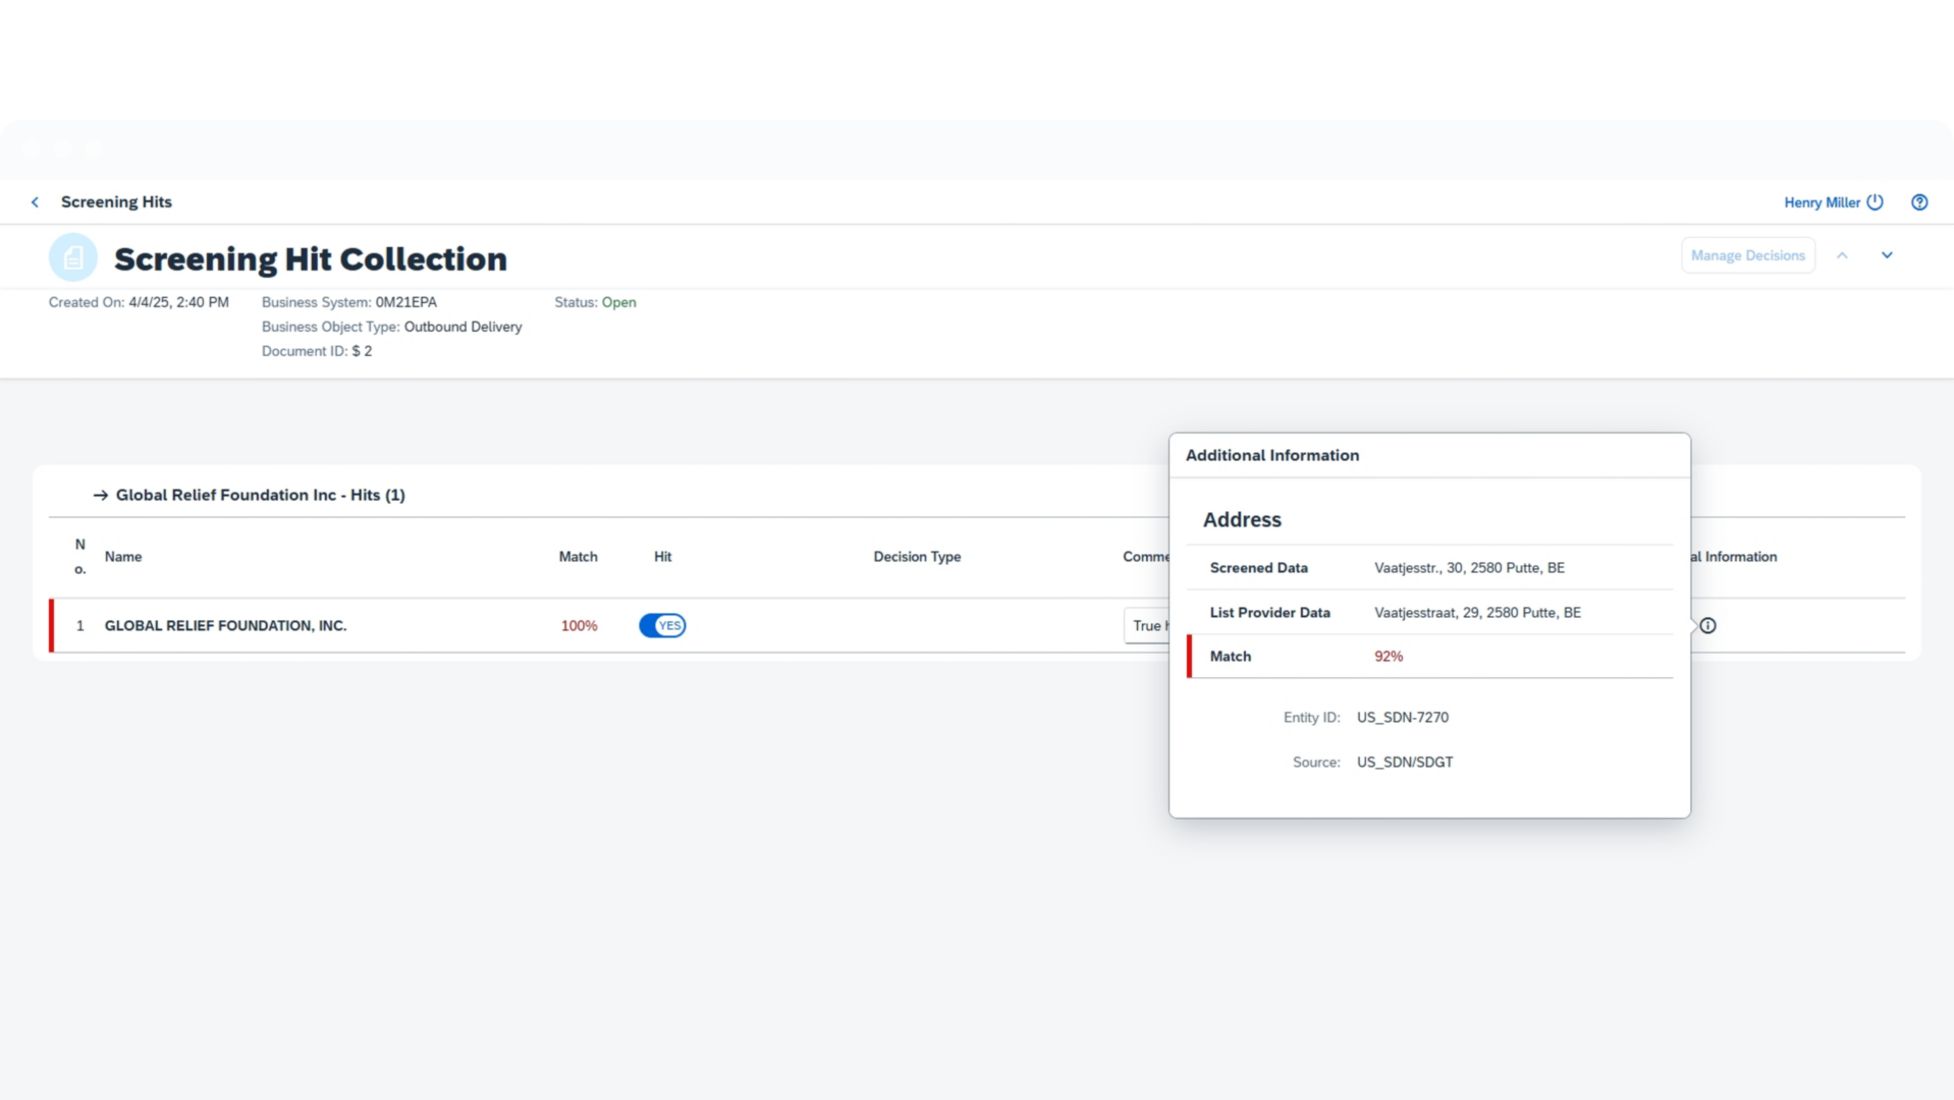Go to next item with the down chevron
The width and height of the screenshot is (1954, 1100).
pyautogui.click(x=1887, y=256)
